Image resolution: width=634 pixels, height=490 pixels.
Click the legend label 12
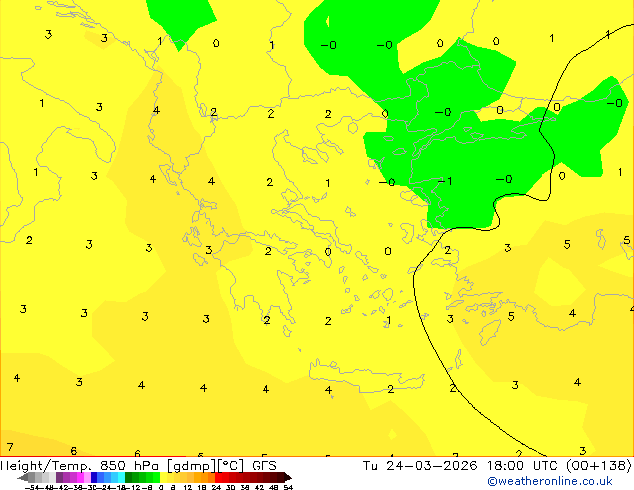(188, 487)
